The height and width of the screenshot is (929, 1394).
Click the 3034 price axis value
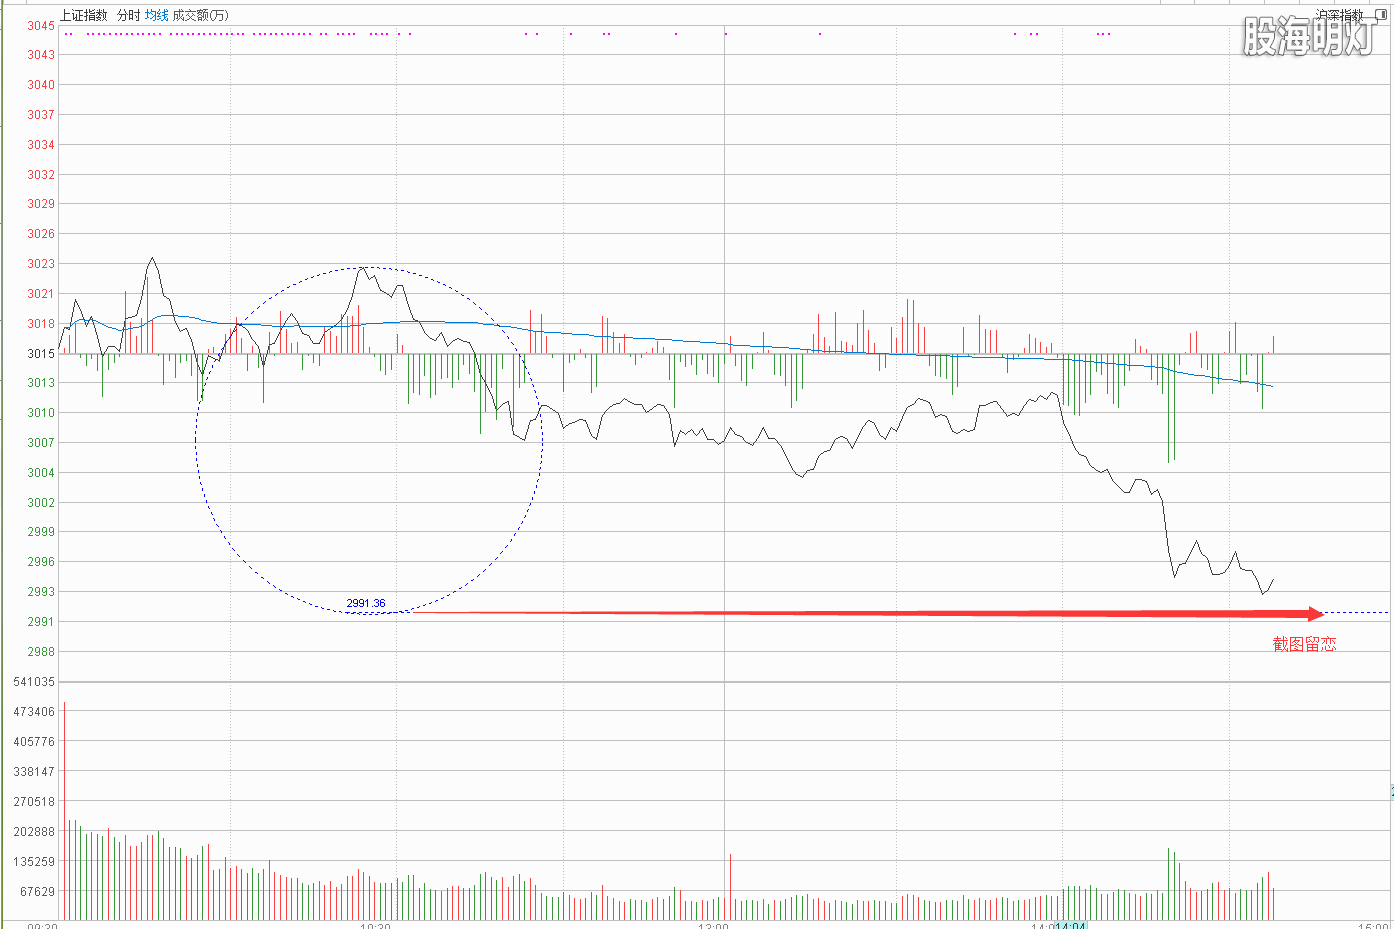[x=41, y=145]
